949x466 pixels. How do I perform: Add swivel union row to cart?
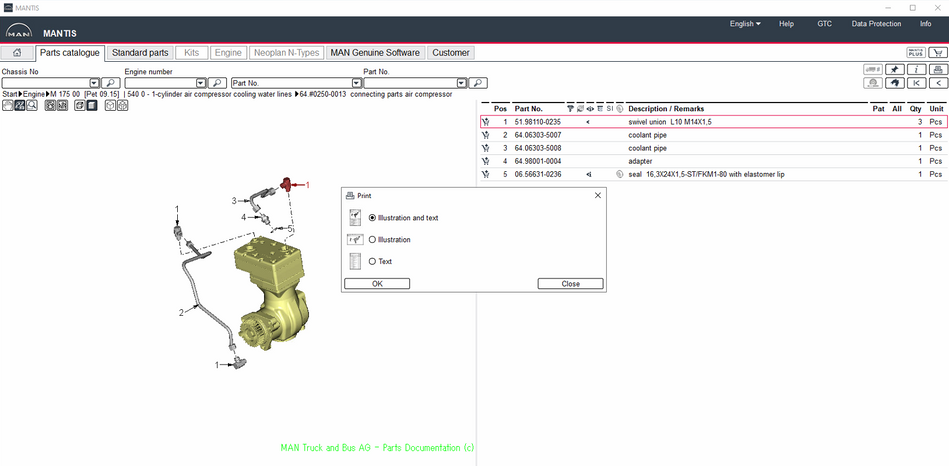pos(485,122)
